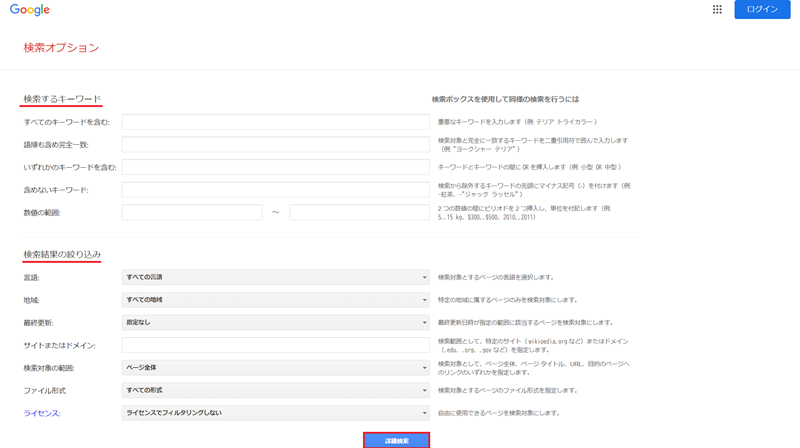Click the 検索結果の絞り込み section heading

coord(62,254)
